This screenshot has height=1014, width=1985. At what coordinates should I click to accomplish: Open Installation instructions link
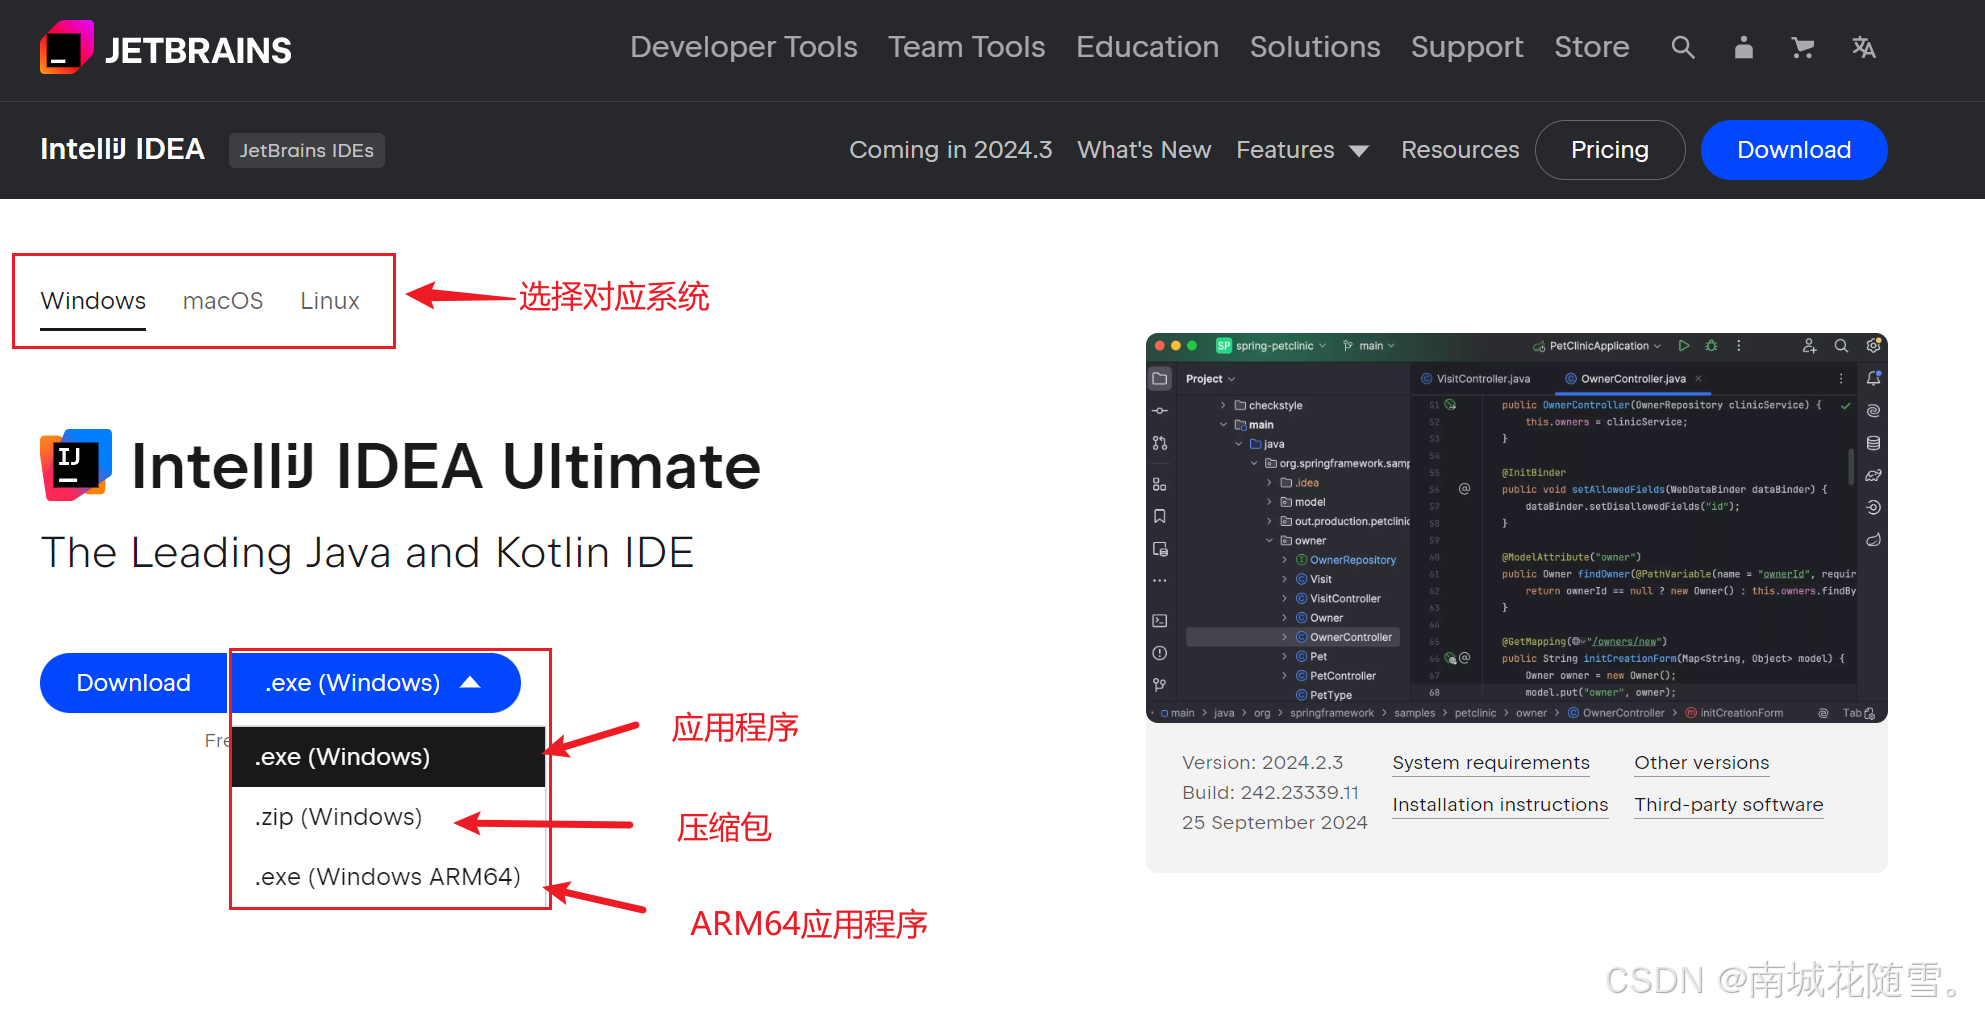[1500, 805]
